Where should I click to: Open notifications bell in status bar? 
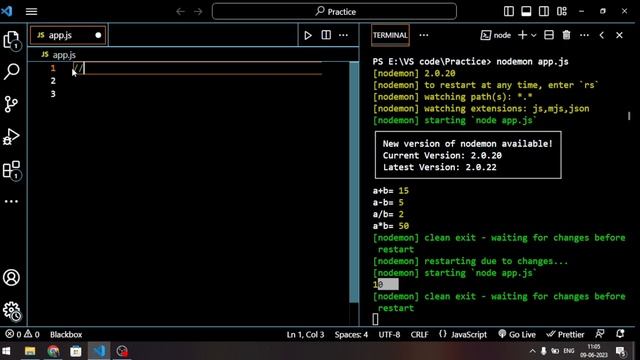click(x=620, y=334)
